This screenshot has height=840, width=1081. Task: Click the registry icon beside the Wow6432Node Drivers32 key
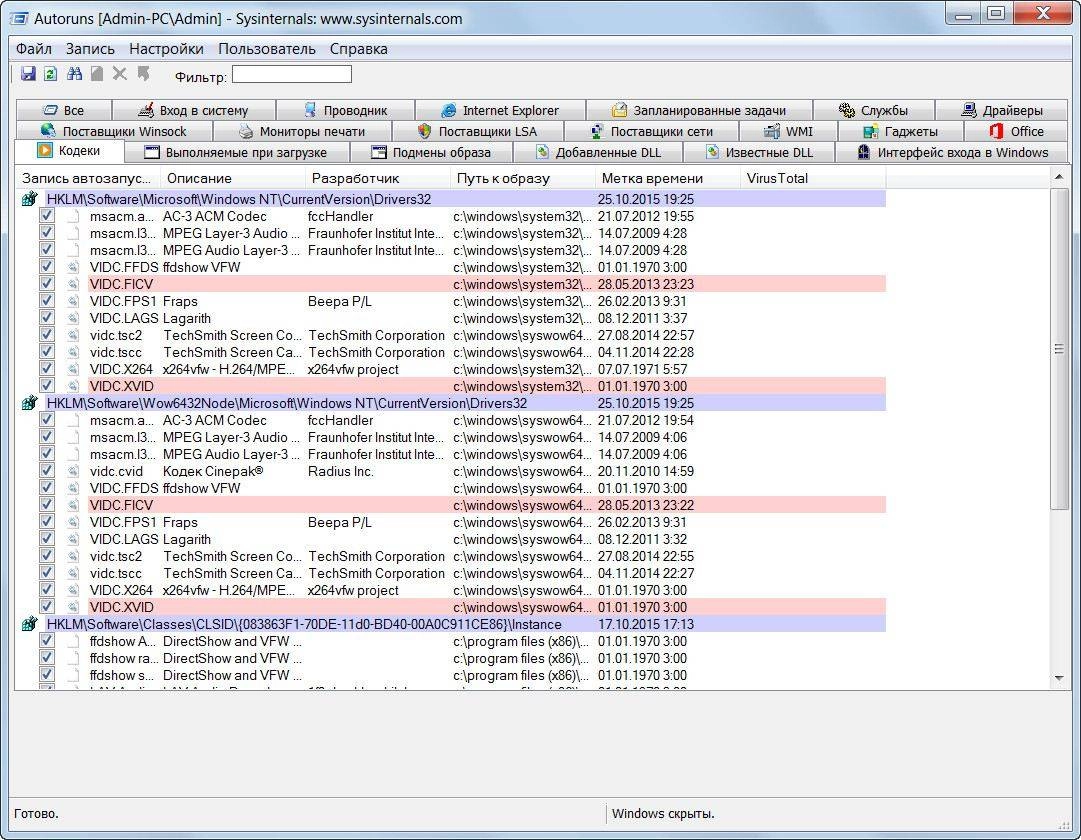click(29, 403)
